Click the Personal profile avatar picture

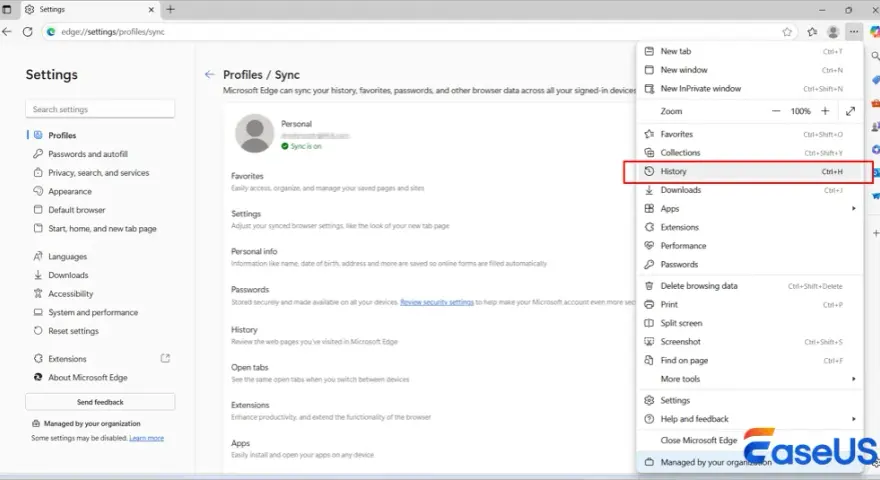[x=254, y=134]
